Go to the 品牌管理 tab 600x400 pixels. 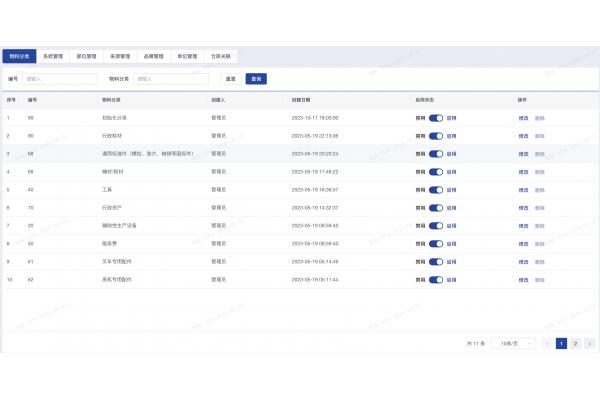[153, 57]
